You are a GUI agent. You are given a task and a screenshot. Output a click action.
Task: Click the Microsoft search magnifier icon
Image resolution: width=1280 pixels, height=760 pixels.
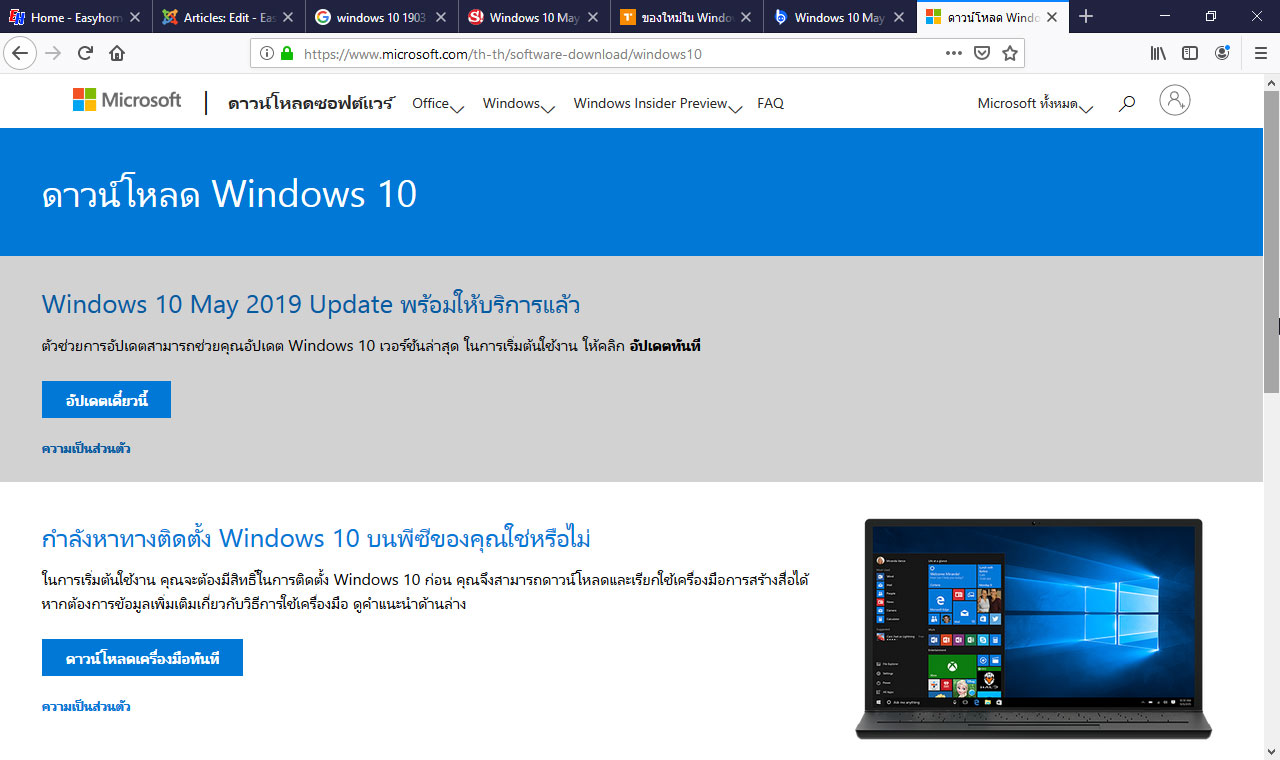(1127, 102)
